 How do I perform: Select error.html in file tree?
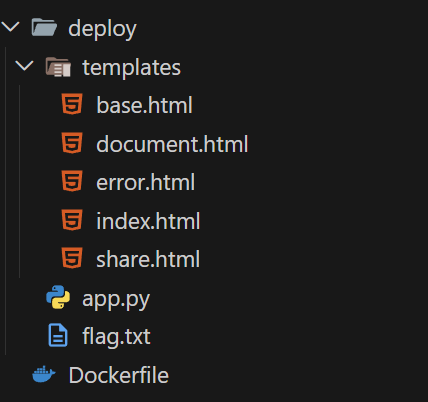click(x=145, y=182)
